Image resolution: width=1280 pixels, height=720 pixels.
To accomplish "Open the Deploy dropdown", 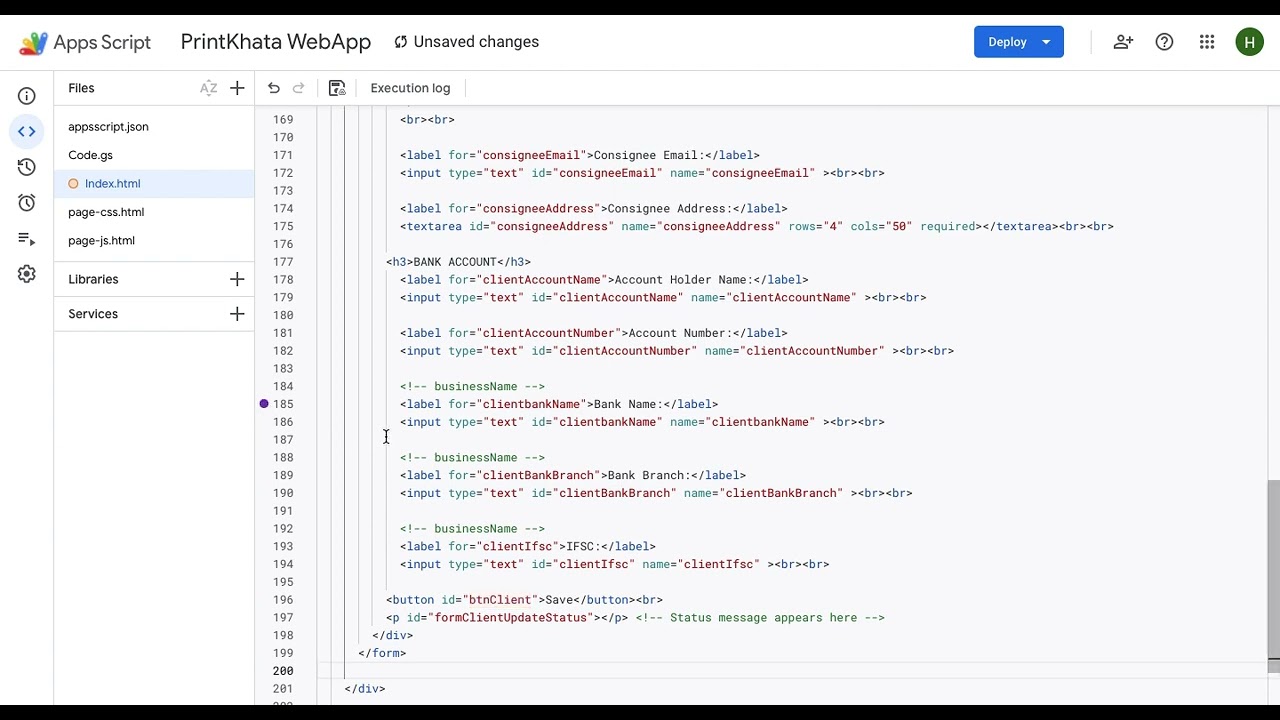I will (1046, 42).
